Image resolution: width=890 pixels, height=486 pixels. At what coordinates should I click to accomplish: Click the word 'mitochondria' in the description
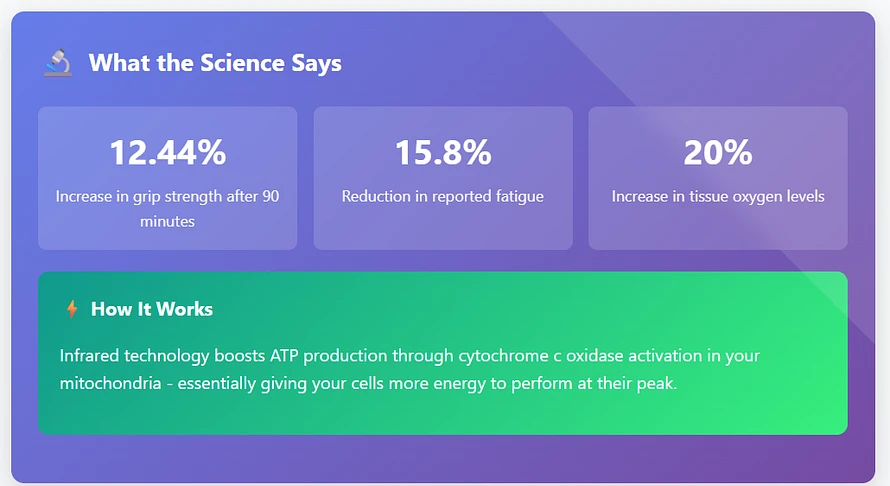(x=110, y=383)
